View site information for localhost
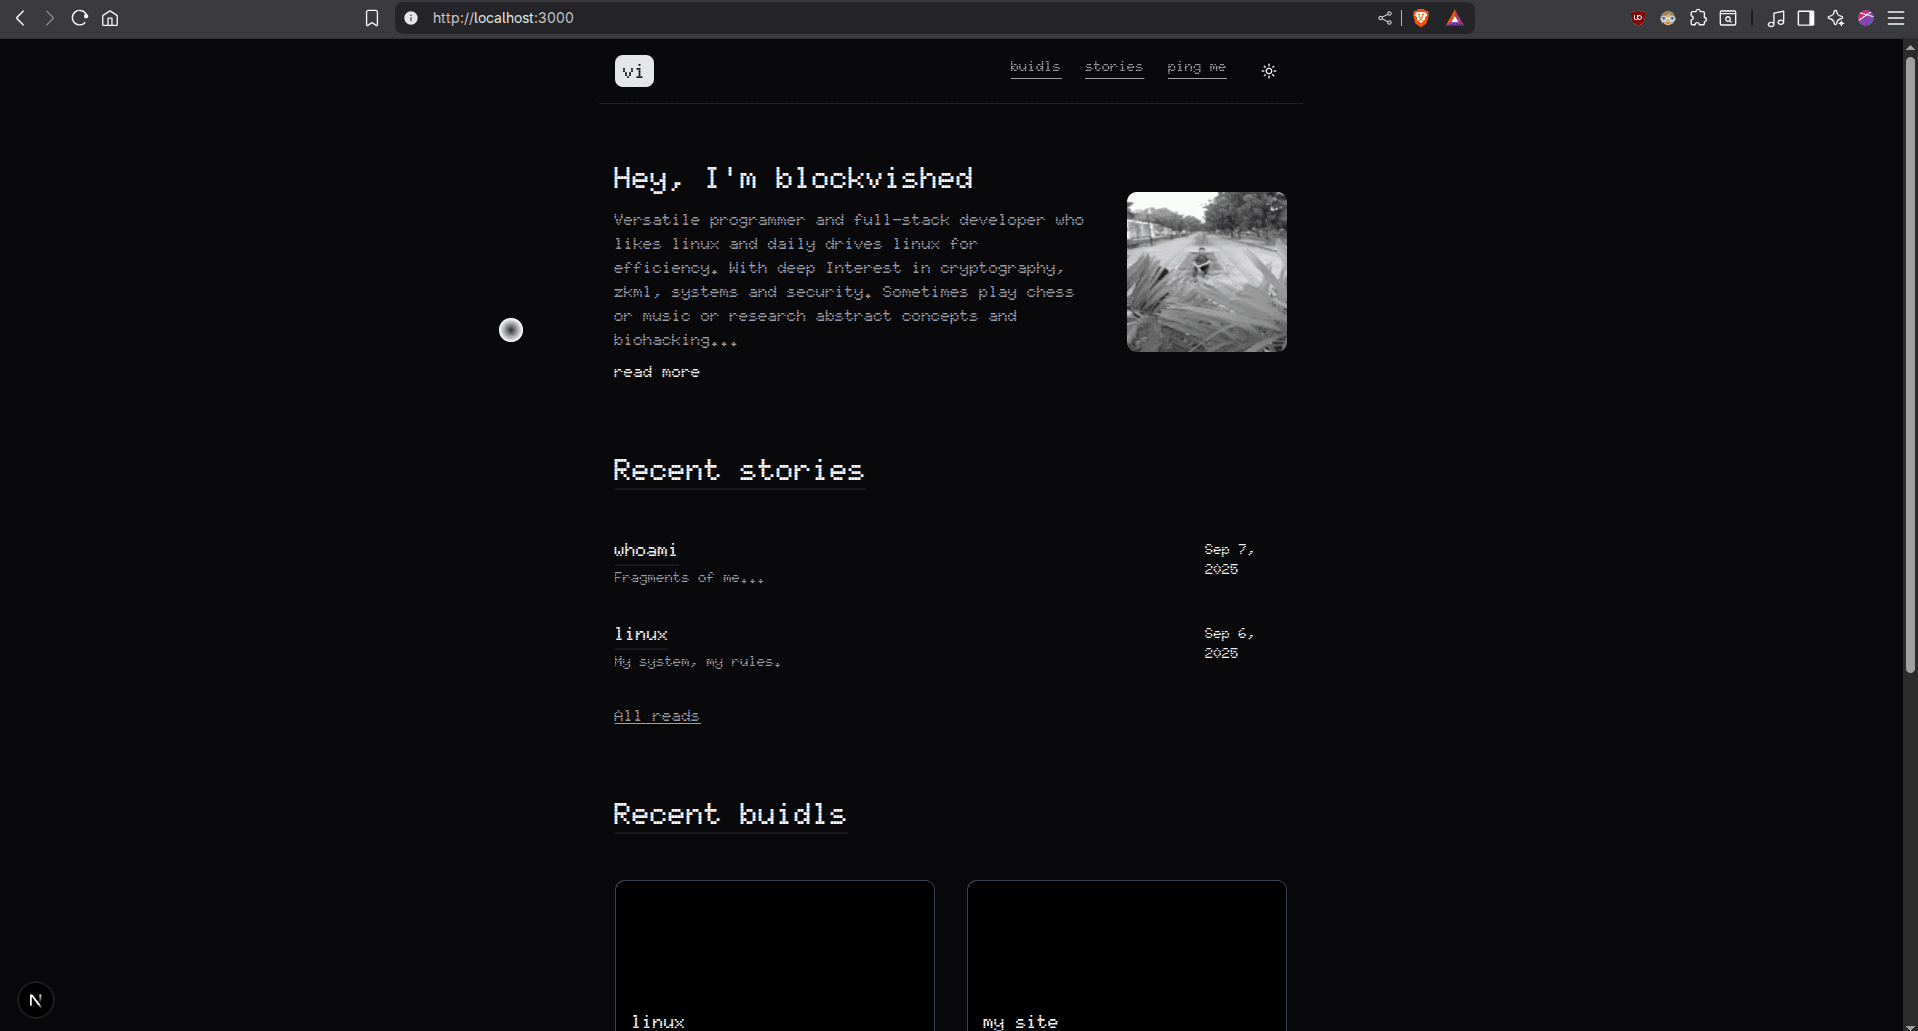 tap(411, 18)
